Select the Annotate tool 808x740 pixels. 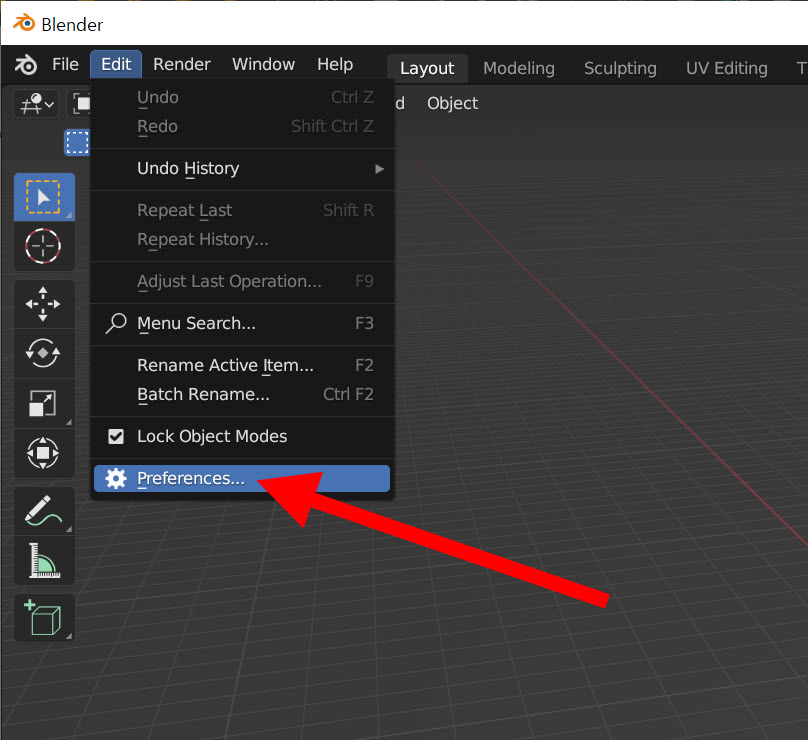pyautogui.click(x=44, y=511)
